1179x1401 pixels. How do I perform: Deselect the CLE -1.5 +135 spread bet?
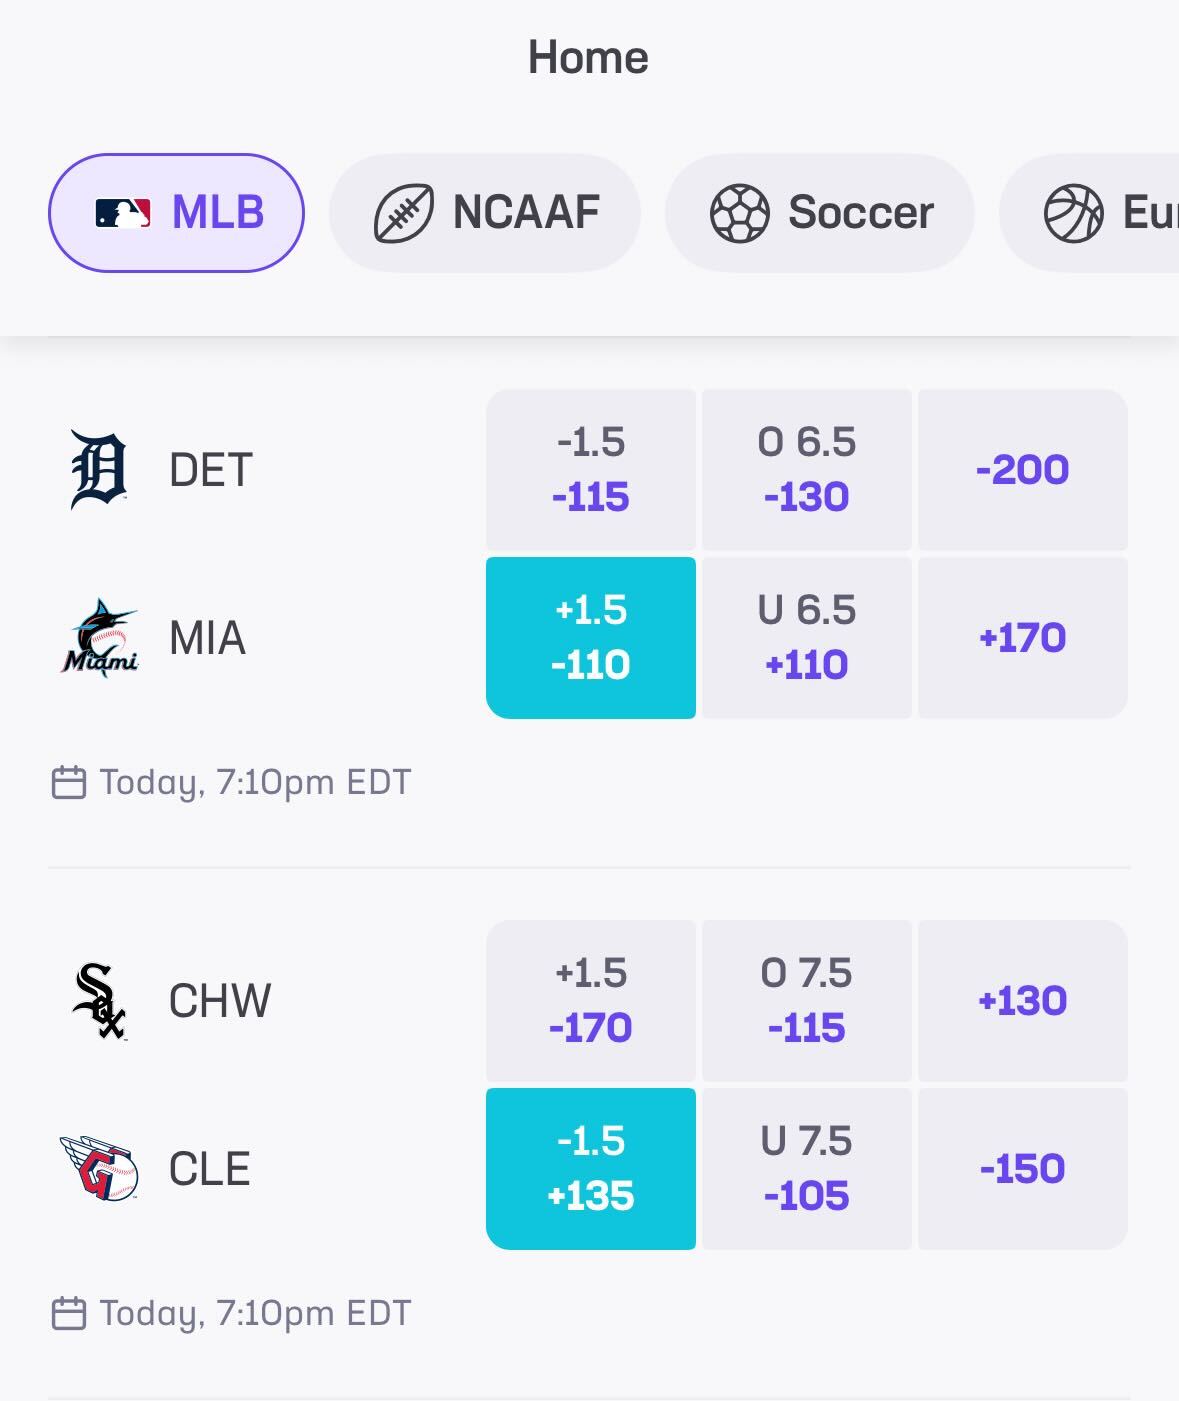(x=591, y=1167)
